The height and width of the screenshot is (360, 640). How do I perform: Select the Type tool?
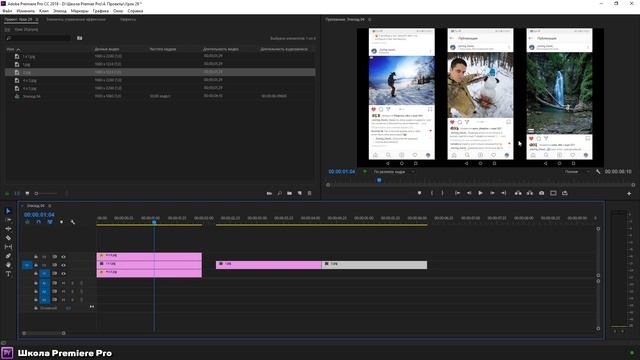8,274
